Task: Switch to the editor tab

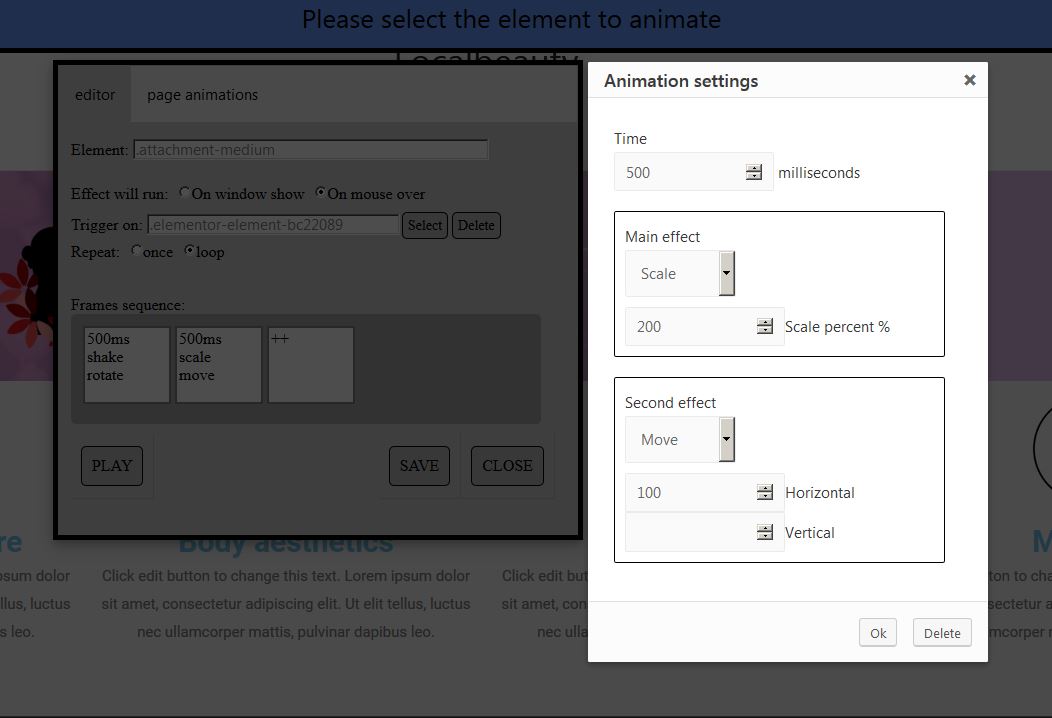Action: click(95, 95)
